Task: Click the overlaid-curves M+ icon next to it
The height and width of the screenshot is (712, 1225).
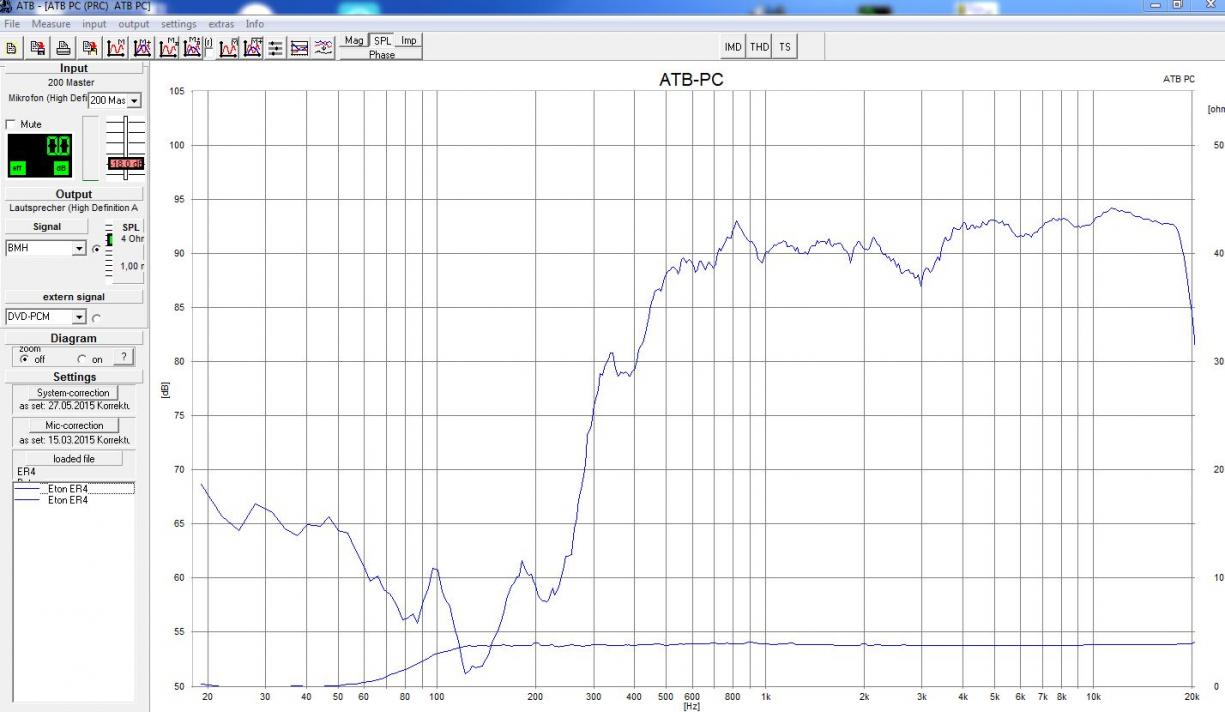Action: [142, 47]
